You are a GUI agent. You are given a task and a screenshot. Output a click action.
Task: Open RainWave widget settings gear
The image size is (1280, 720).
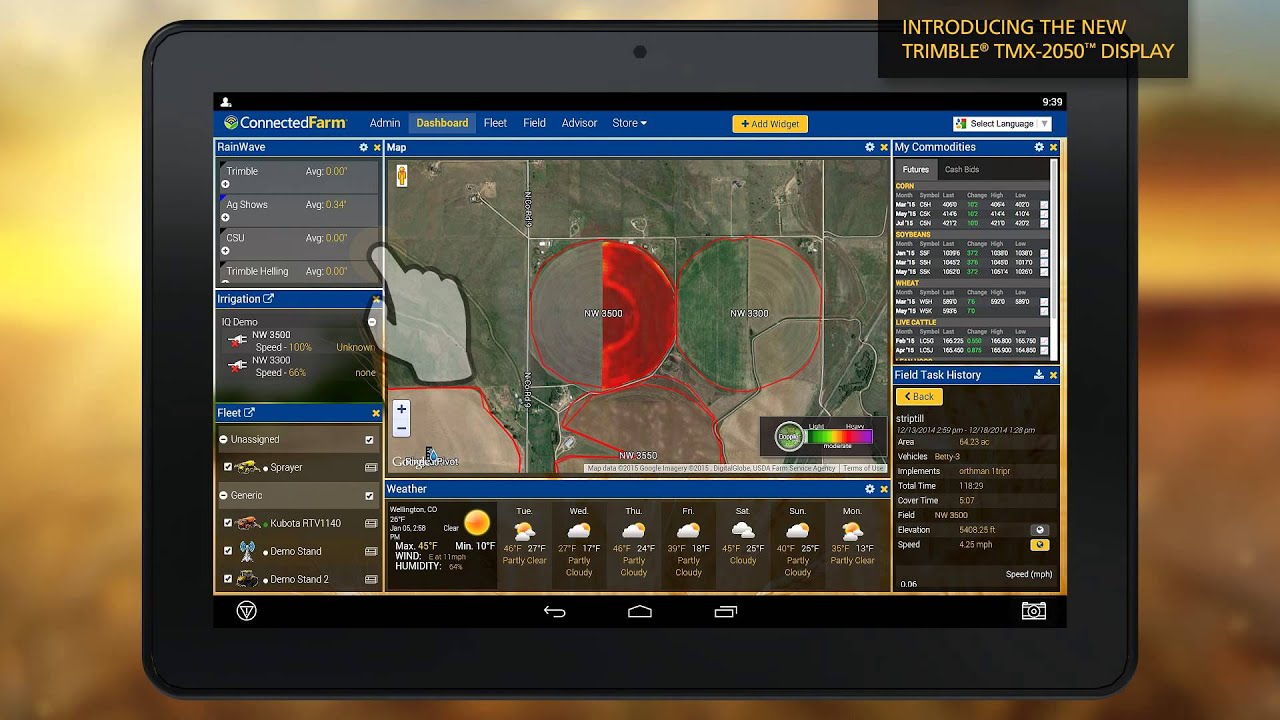coord(364,147)
